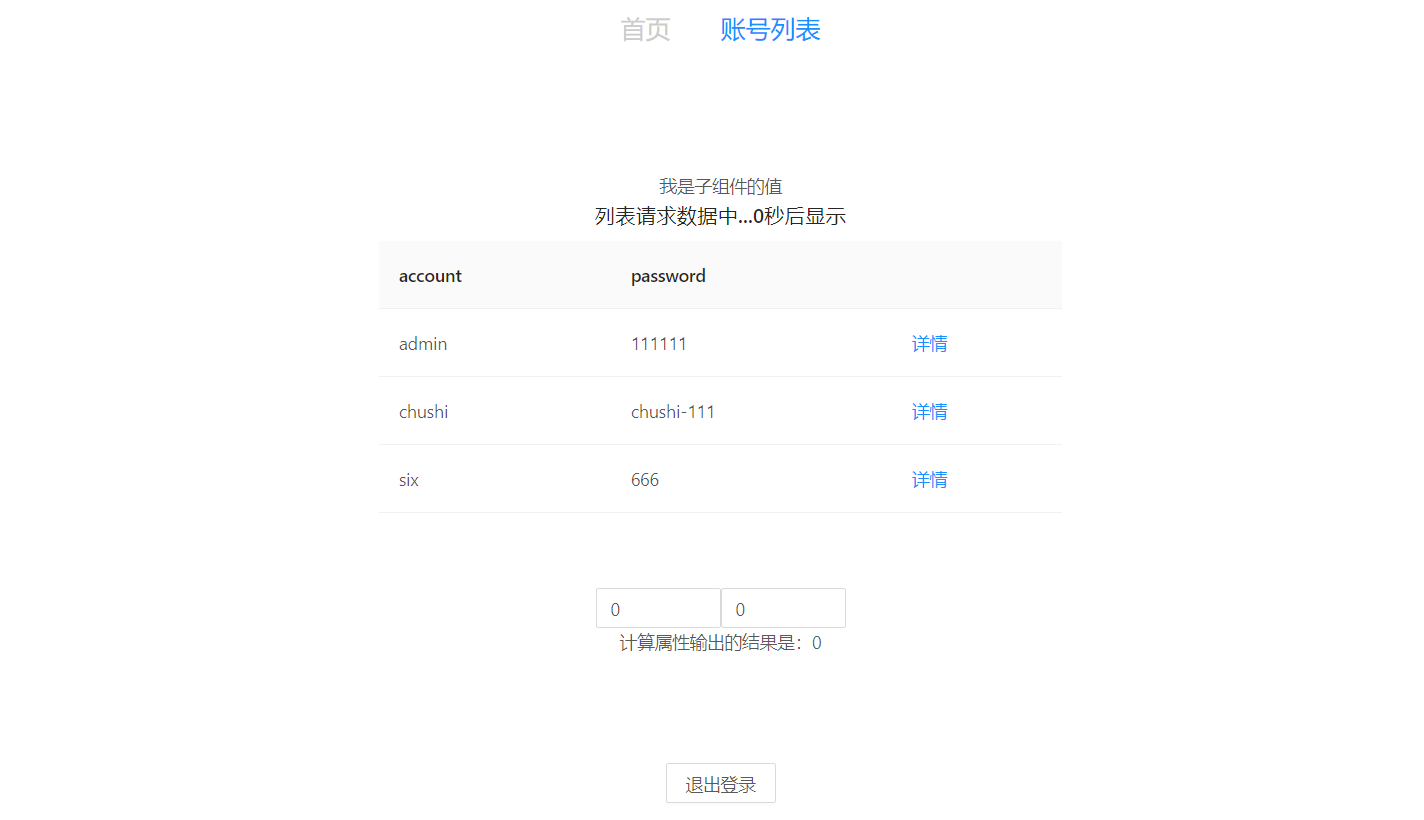Screen dimensions: 1424x820
Task: Focus the first number input field
Action: click(658, 608)
